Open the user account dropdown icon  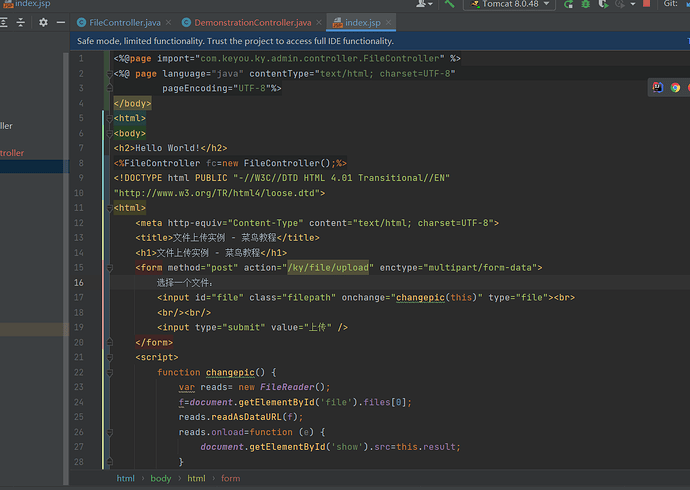tap(424, 4)
